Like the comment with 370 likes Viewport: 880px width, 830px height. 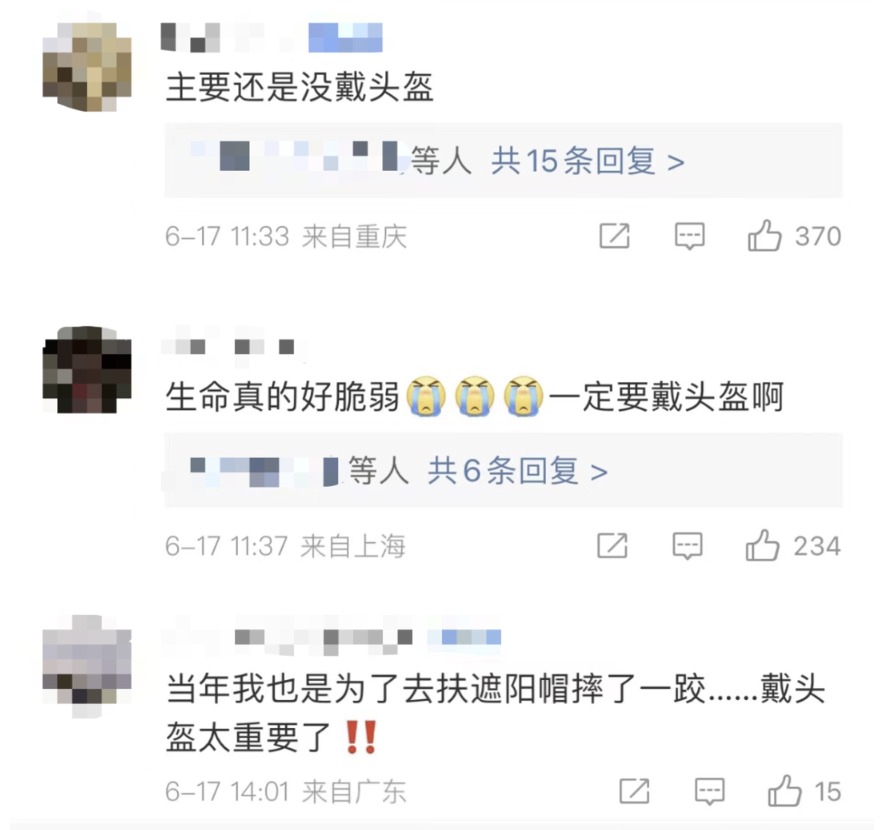pos(764,235)
